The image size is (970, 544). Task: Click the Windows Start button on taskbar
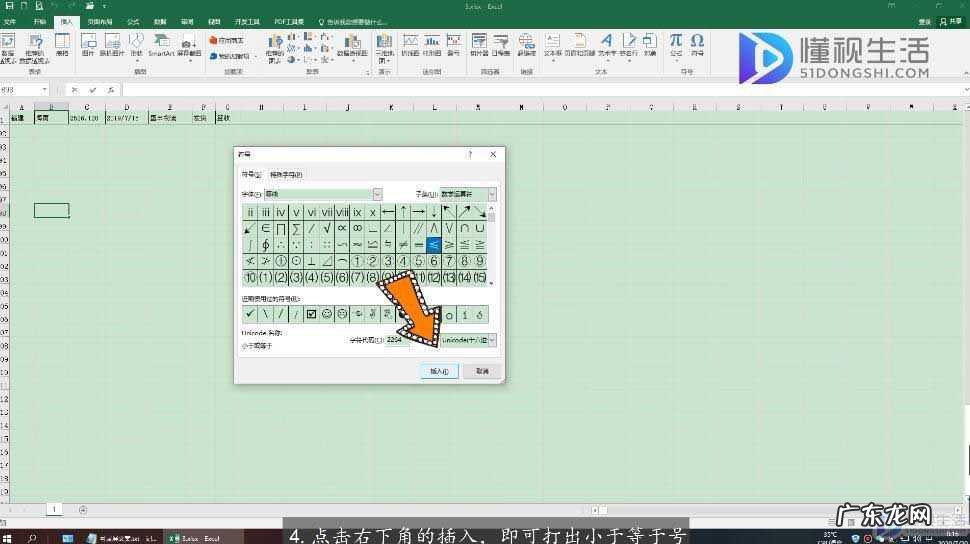9,537
